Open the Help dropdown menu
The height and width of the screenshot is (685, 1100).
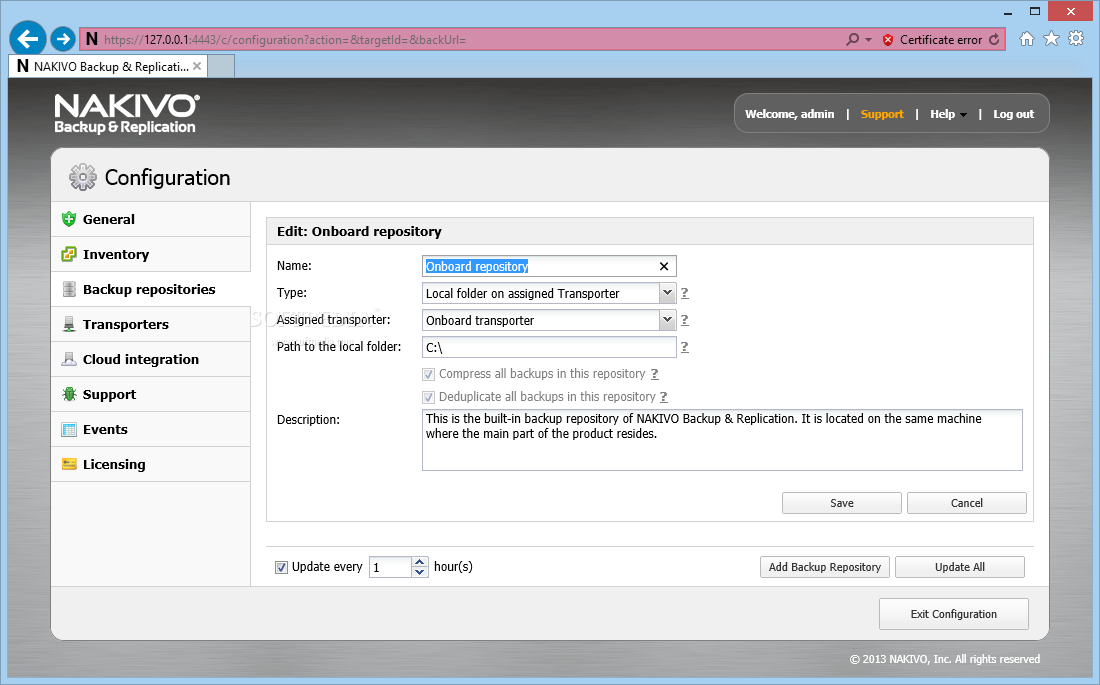tap(948, 114)
